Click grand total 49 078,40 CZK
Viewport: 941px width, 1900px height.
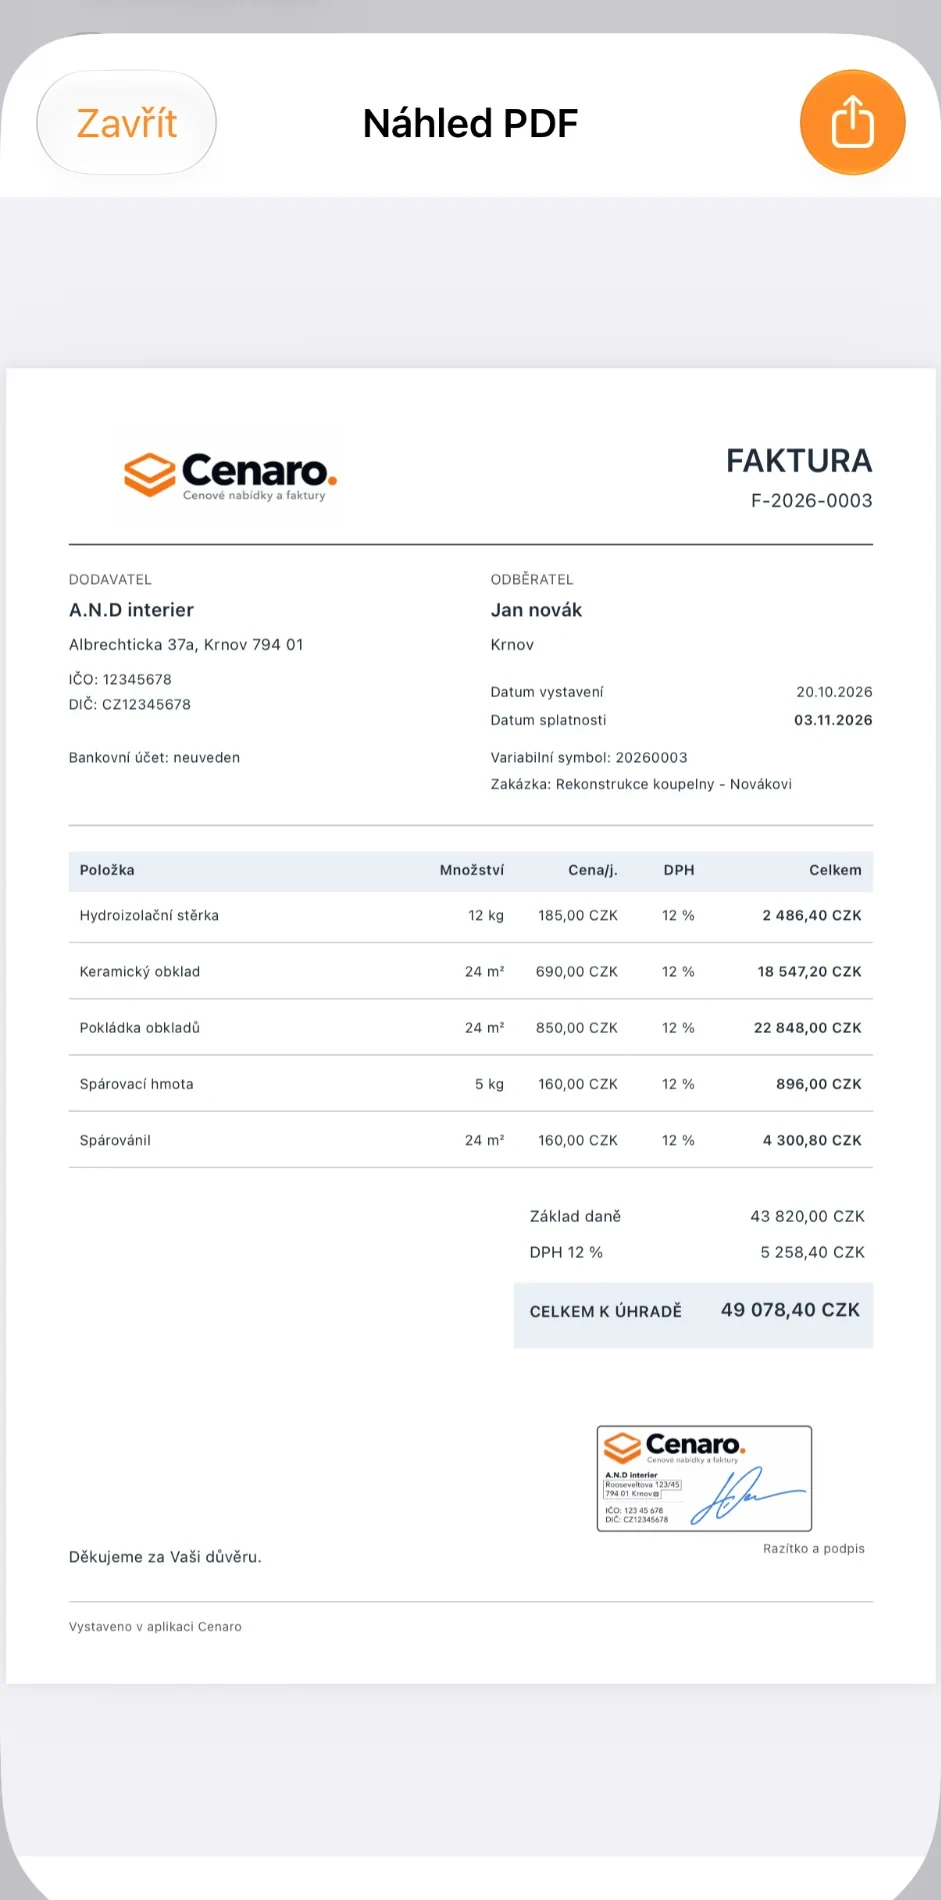click(x=790, y=1310)
